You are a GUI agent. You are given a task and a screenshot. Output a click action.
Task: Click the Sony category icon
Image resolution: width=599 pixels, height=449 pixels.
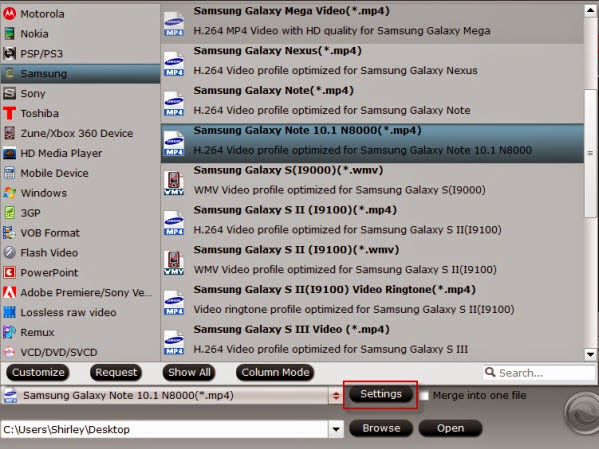click(x=10, y=93)
